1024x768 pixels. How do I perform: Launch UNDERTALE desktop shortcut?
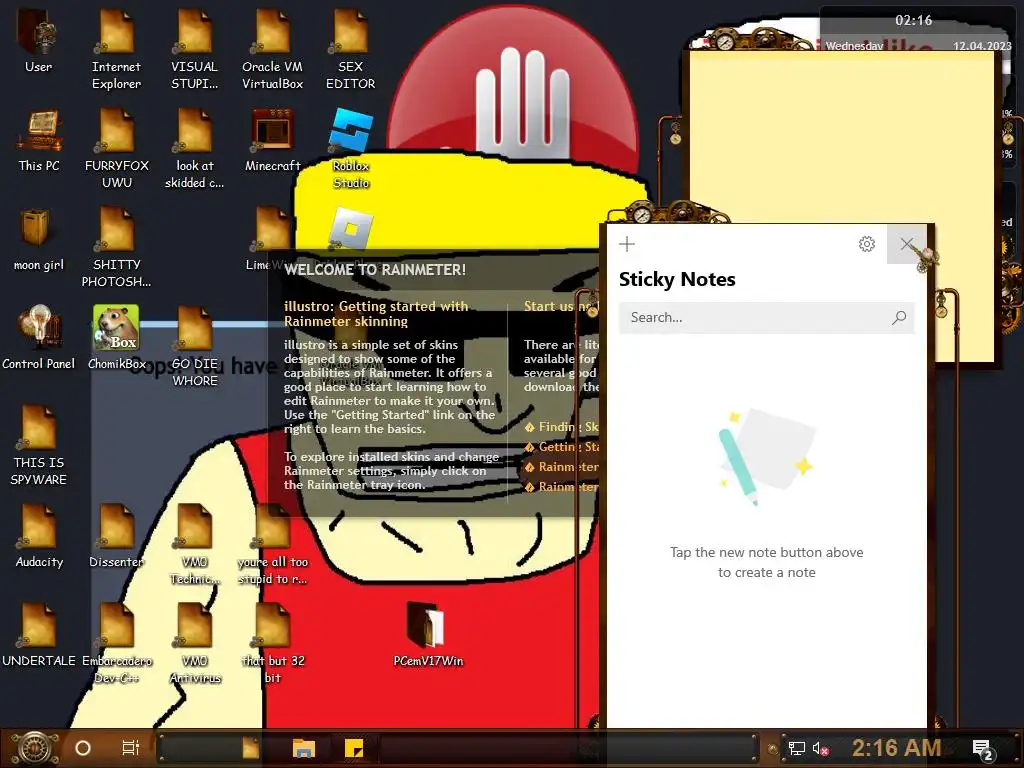pos(39,634)
